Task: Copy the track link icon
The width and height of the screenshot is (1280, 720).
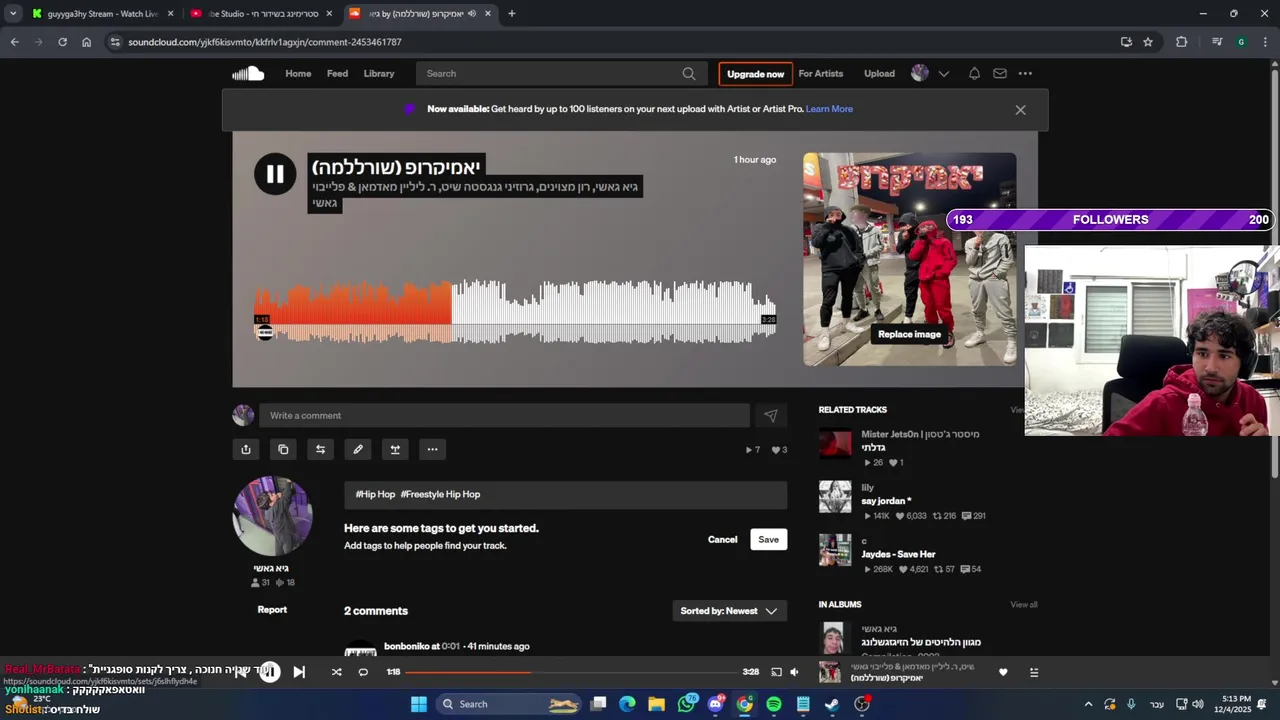Action: pyautogui.click(x=283, y=449)
